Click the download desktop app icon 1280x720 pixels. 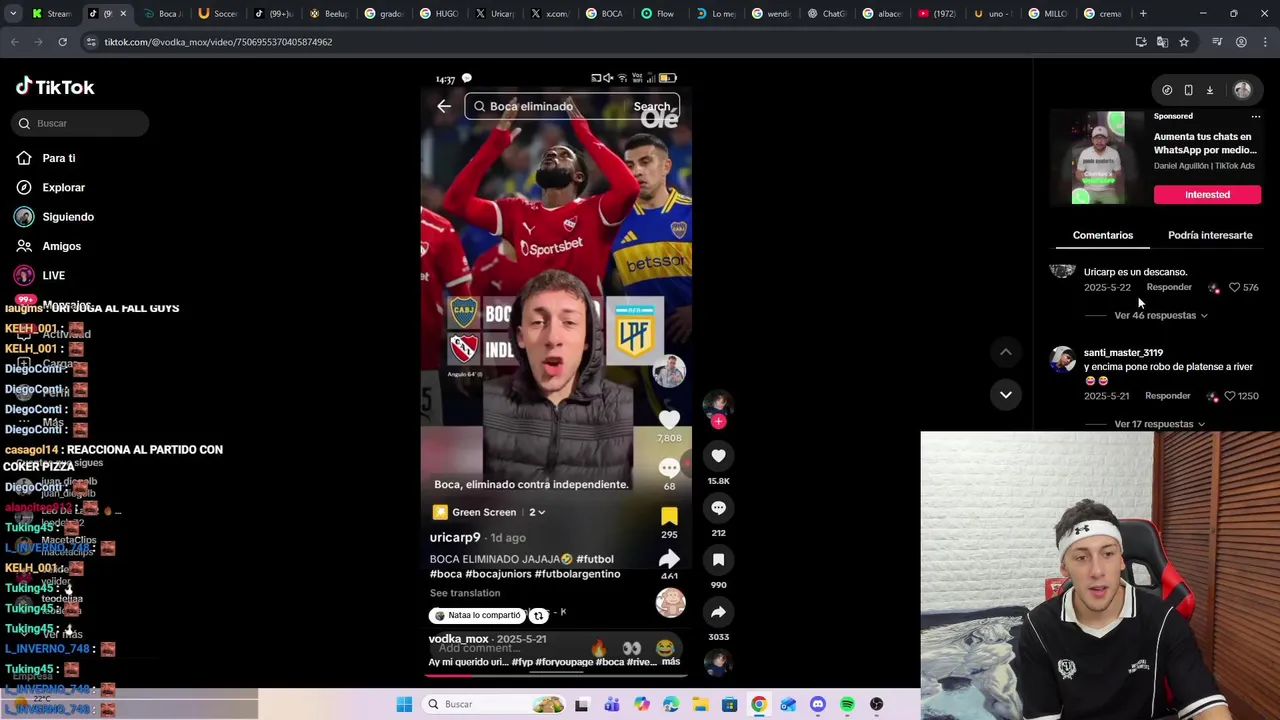(1209, 90)
